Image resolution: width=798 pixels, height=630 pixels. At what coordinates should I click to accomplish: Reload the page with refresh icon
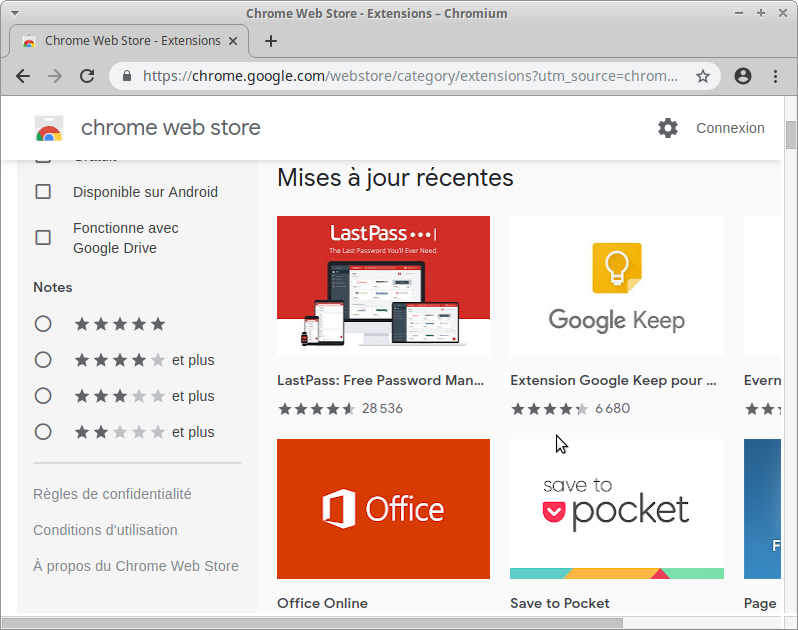click(x=87, y=76)
